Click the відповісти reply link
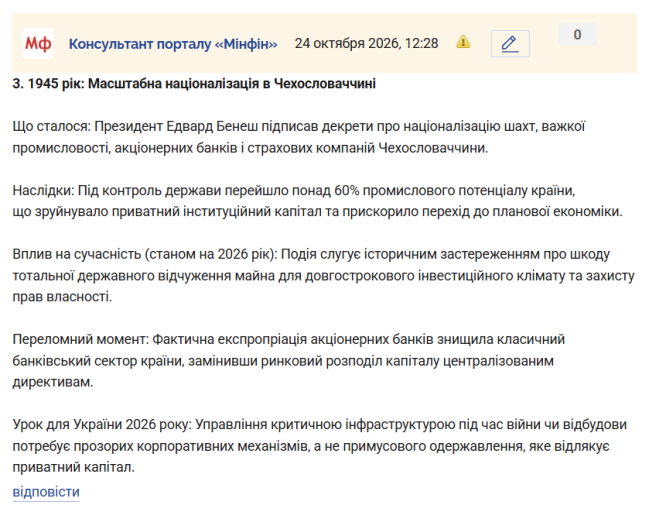The width and height of the screenshot is (649, 512). pos(46,492)
